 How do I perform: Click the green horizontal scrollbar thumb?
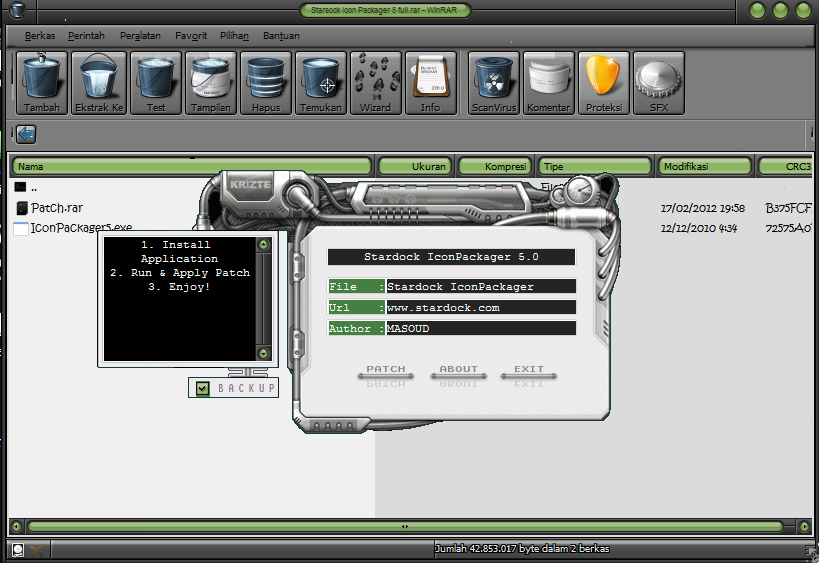point(405,526)
